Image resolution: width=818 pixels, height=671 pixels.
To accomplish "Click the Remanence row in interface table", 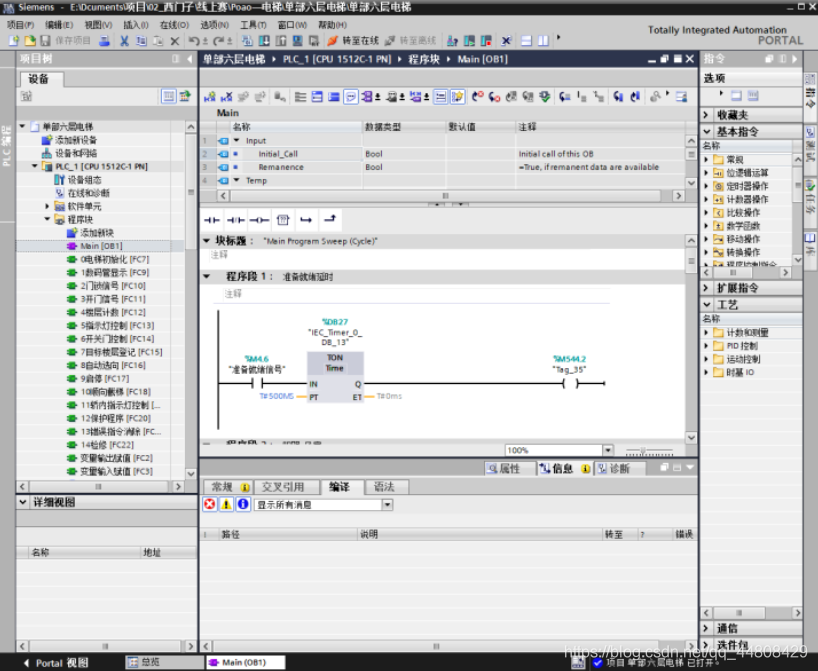I will pos(442,167).
